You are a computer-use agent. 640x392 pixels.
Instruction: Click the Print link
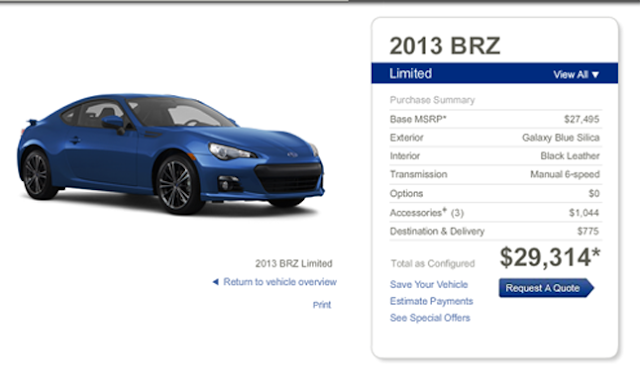tap(322, 305)
